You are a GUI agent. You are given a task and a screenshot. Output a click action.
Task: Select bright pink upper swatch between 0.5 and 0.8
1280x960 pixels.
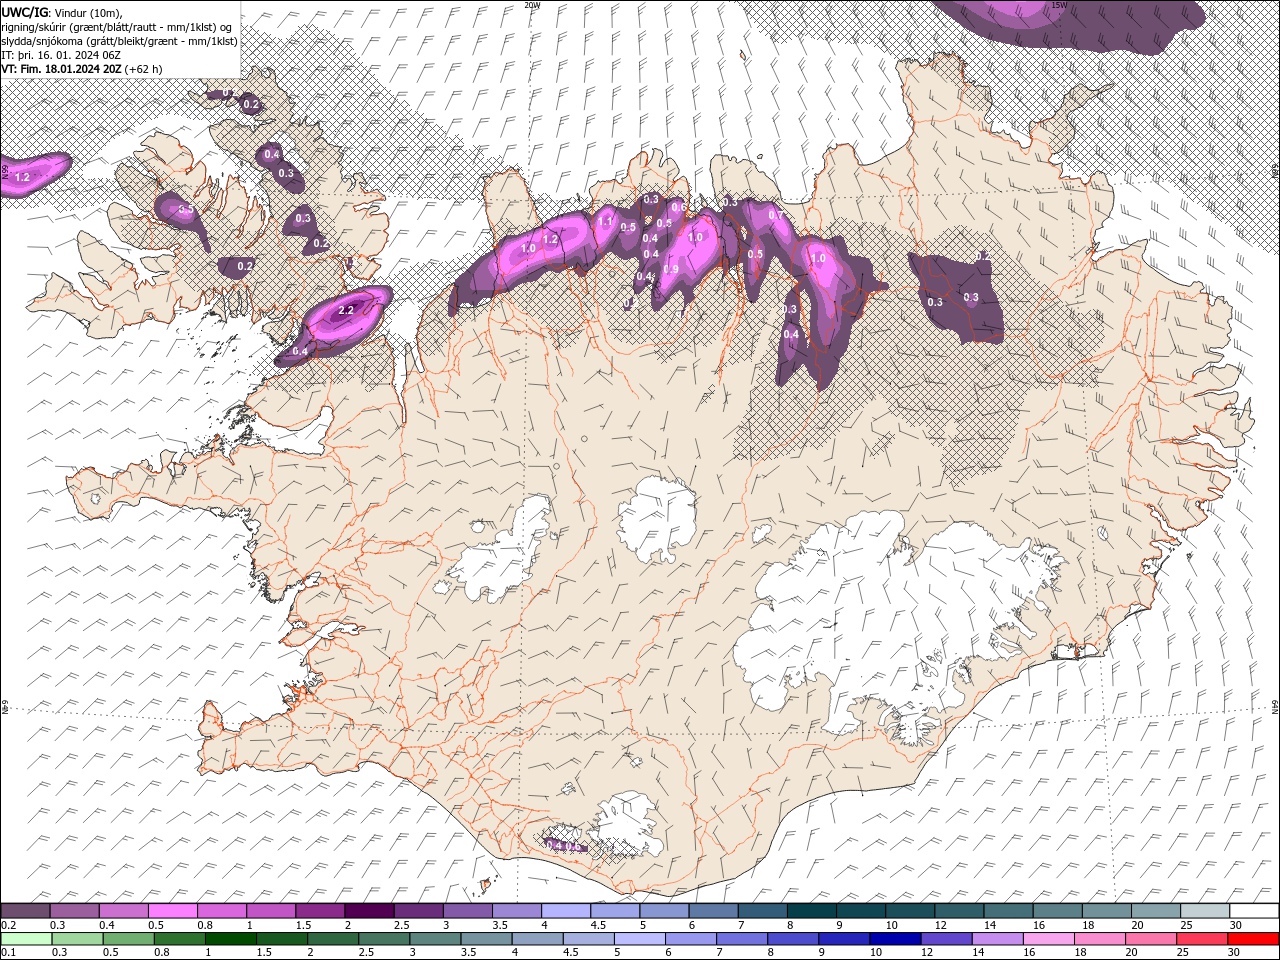[172, 911]
